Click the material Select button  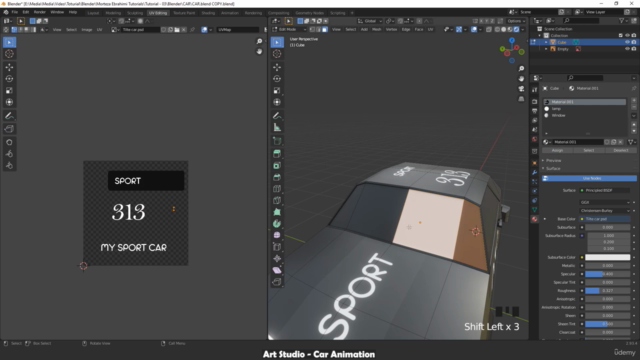pyautogui.click(x=589, y=151)
